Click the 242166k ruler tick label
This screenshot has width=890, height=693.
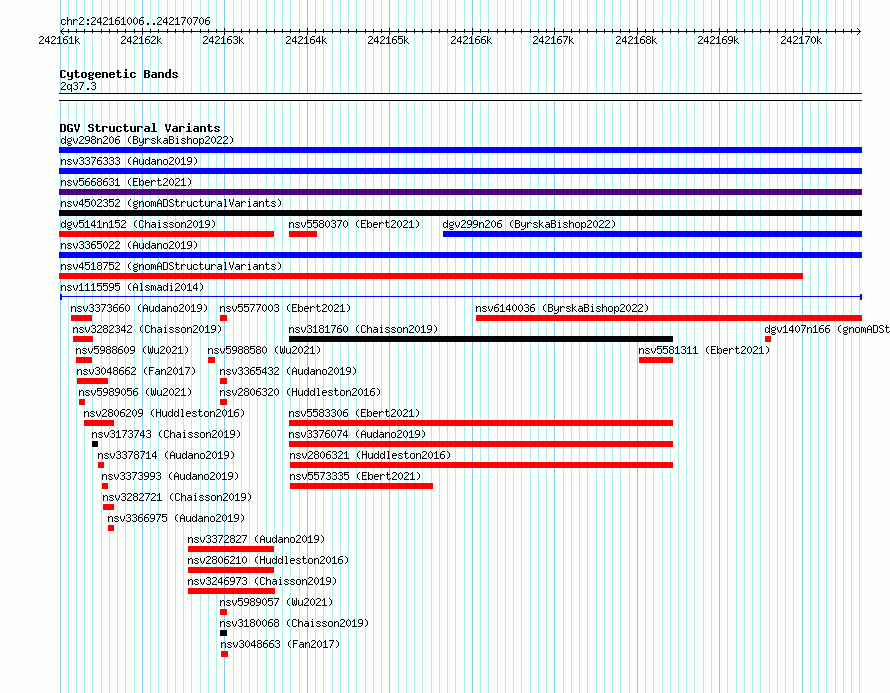pyautogui.click(x=471, y=40)
